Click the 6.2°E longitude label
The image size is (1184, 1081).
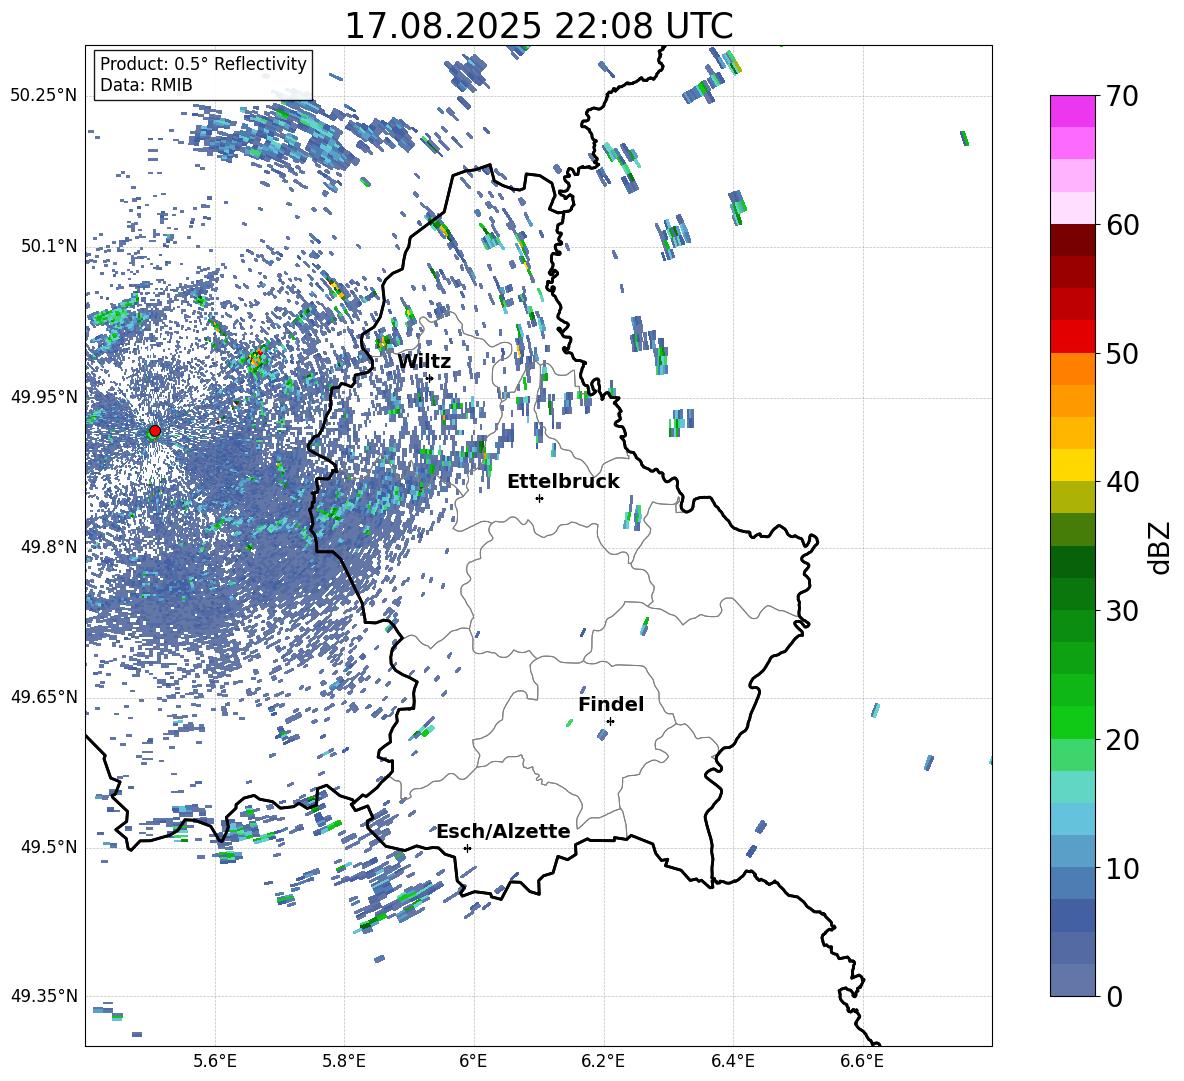[603, 1061]
